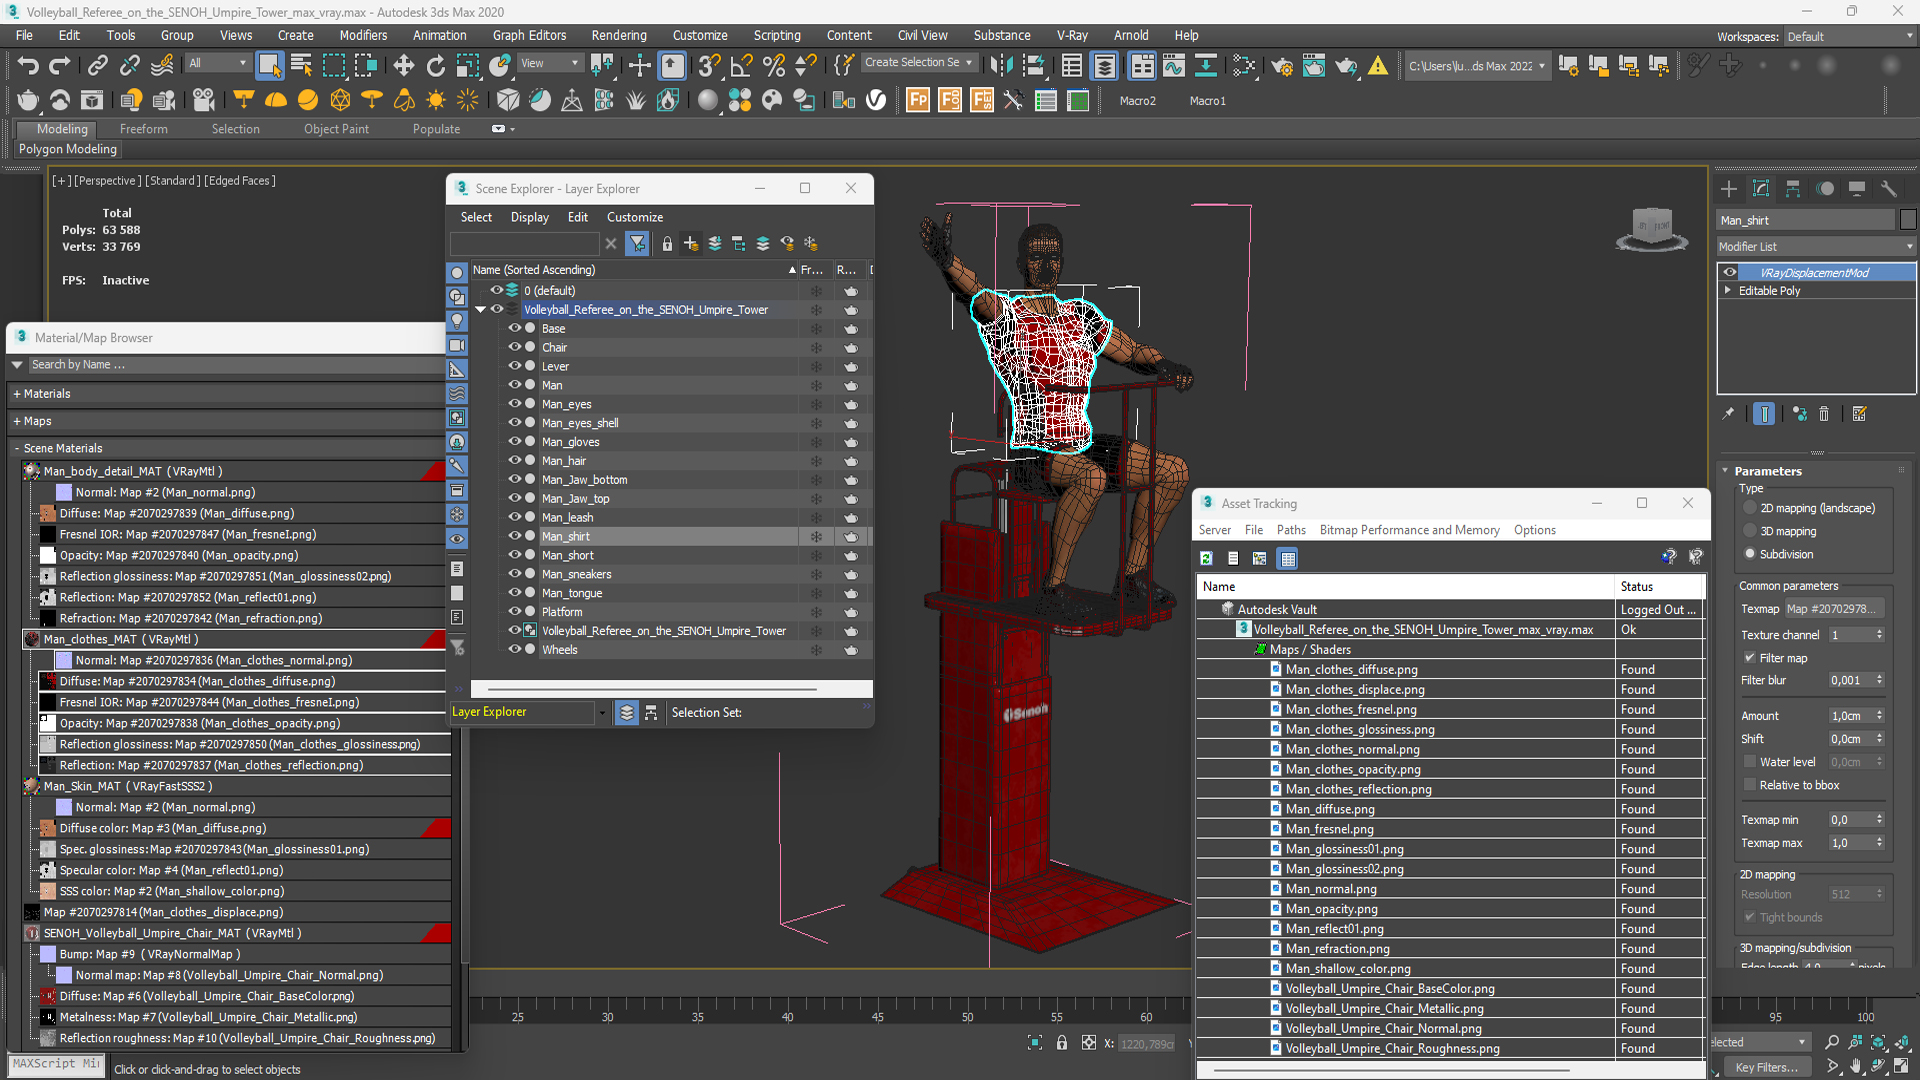Select the Rotate transform tool

pyautogui.click(x=435, y=66)
